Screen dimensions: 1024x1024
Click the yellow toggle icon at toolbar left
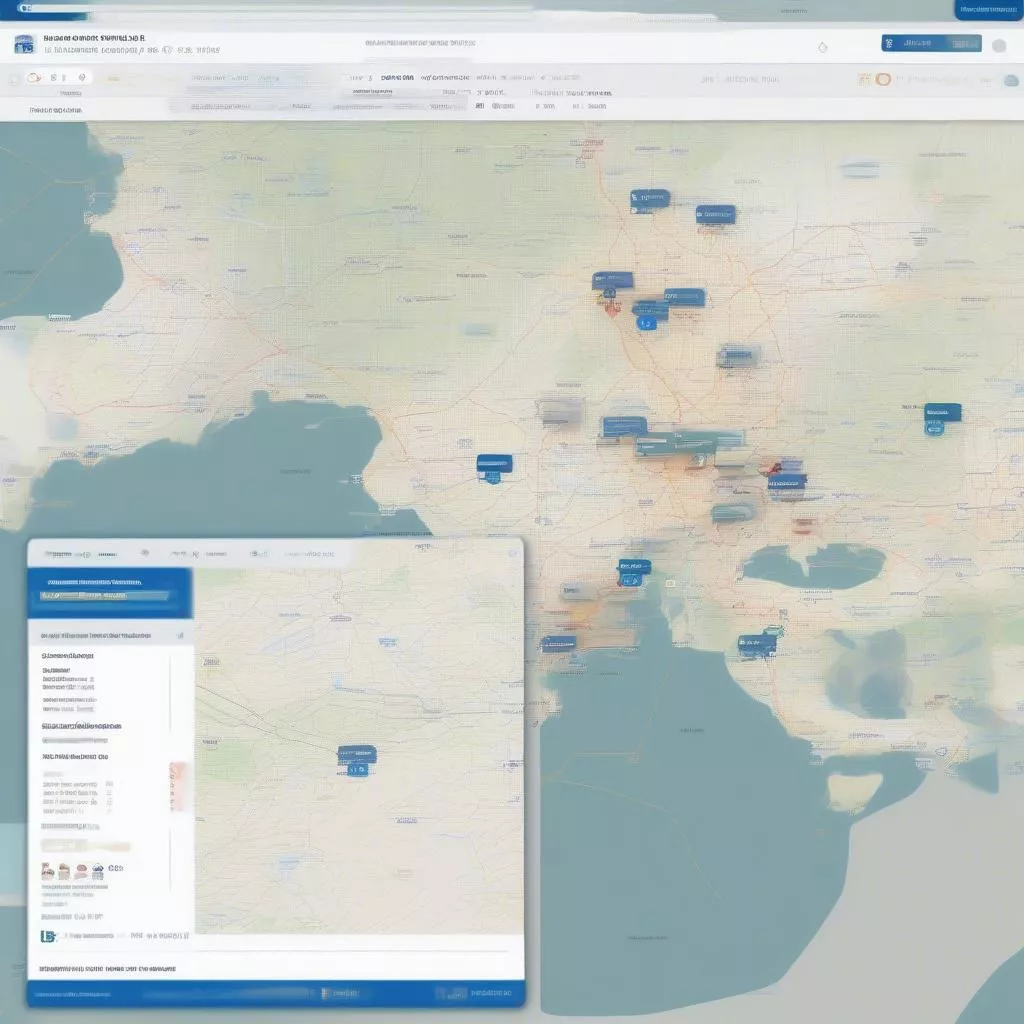(34, 78)
